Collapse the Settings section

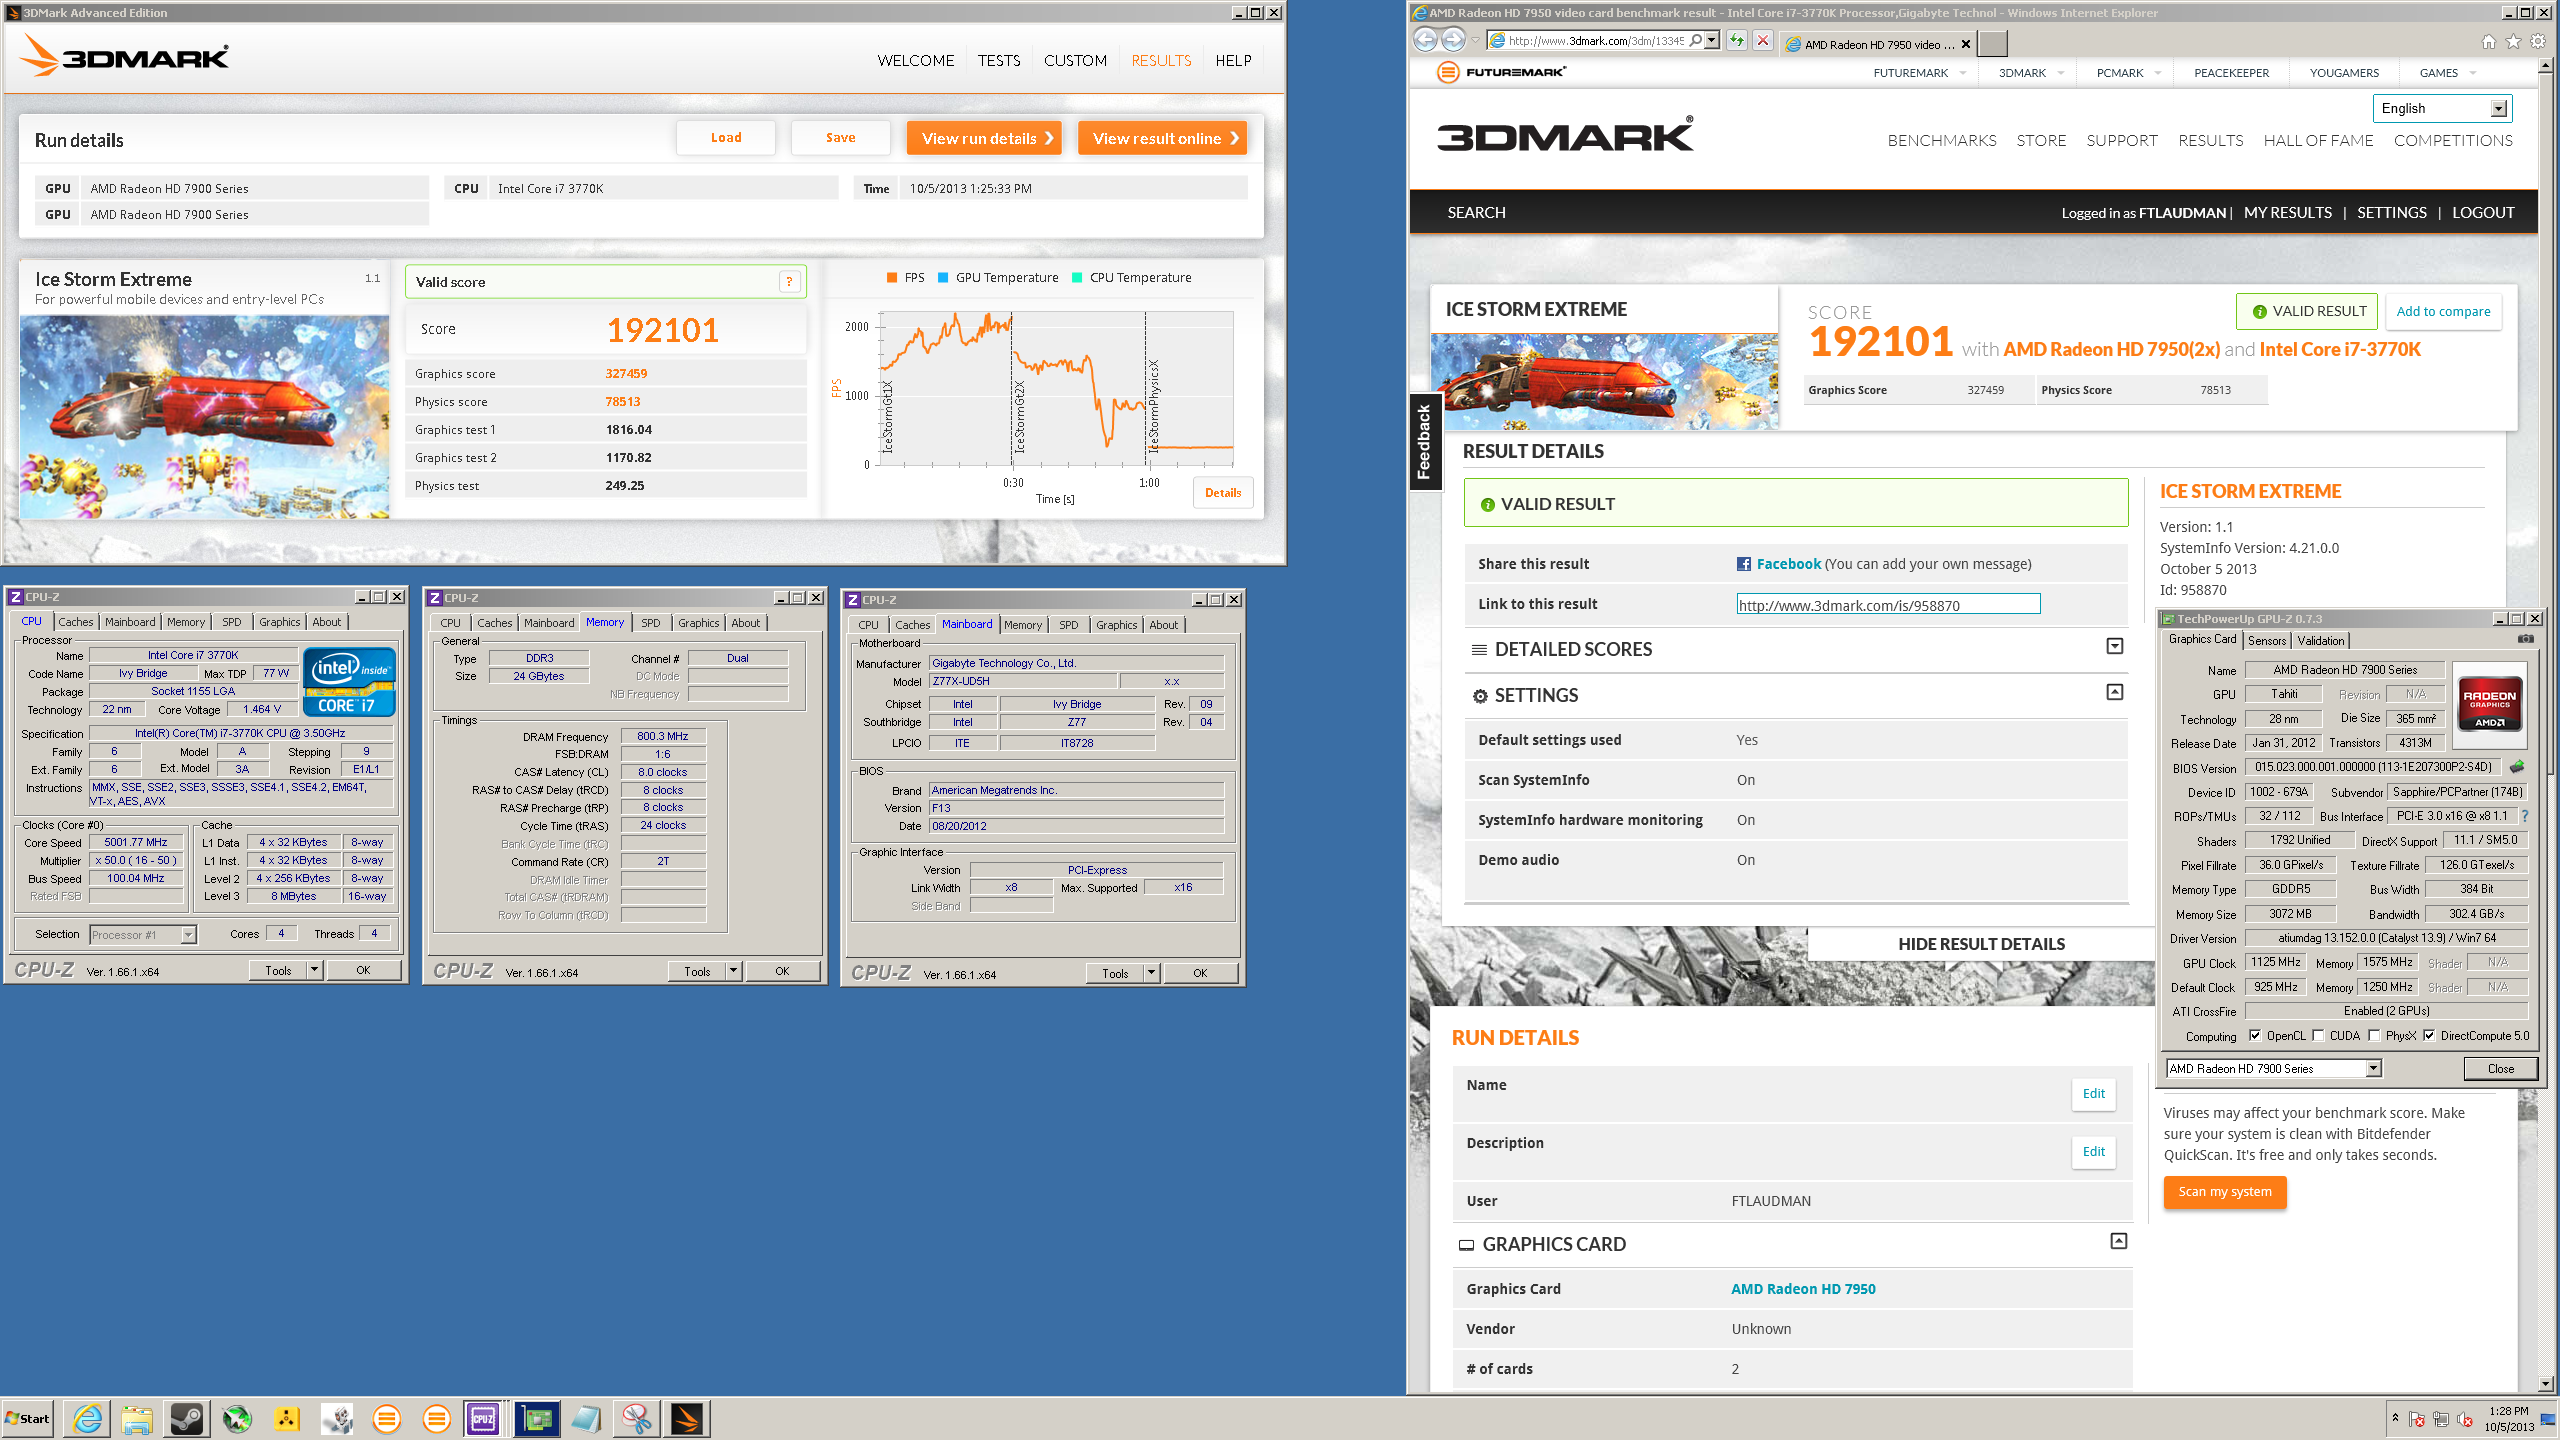(2115, 692)
